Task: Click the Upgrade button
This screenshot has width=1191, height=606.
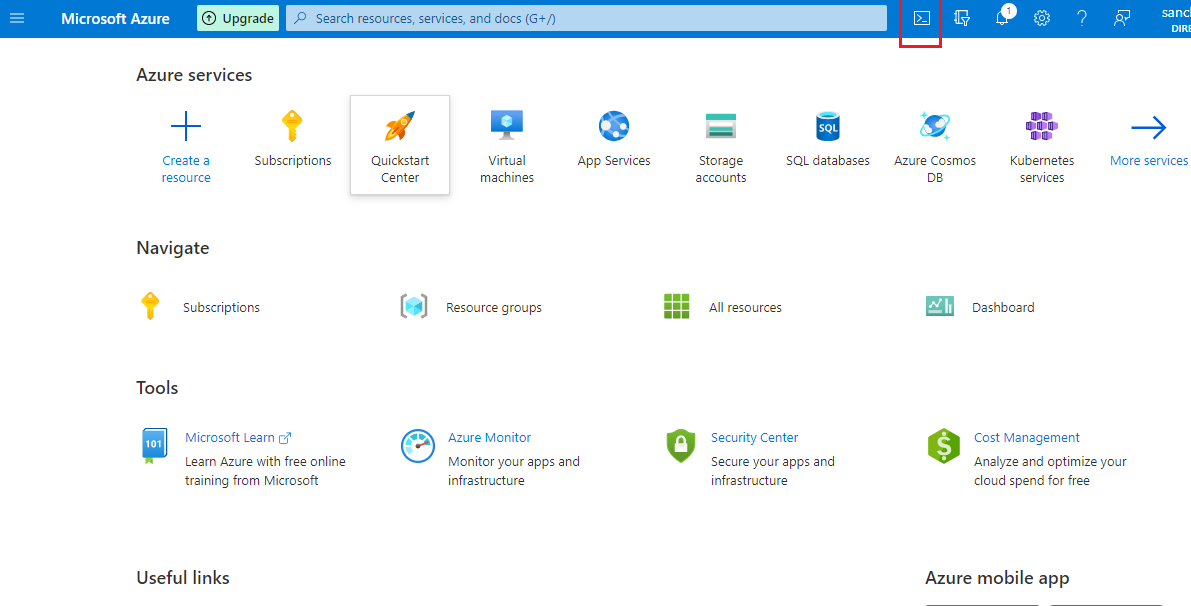Action: (x=238, y=18)
